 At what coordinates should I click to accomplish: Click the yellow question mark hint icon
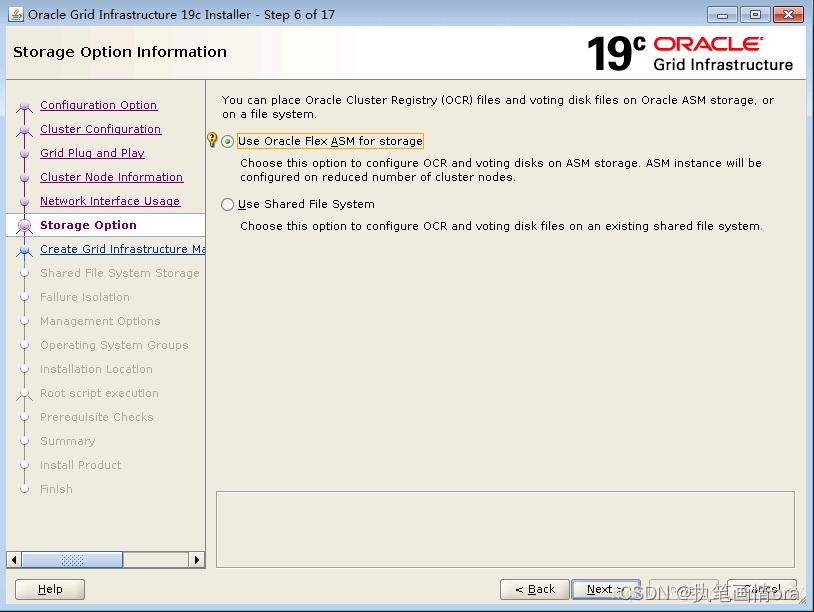(212, 141)
